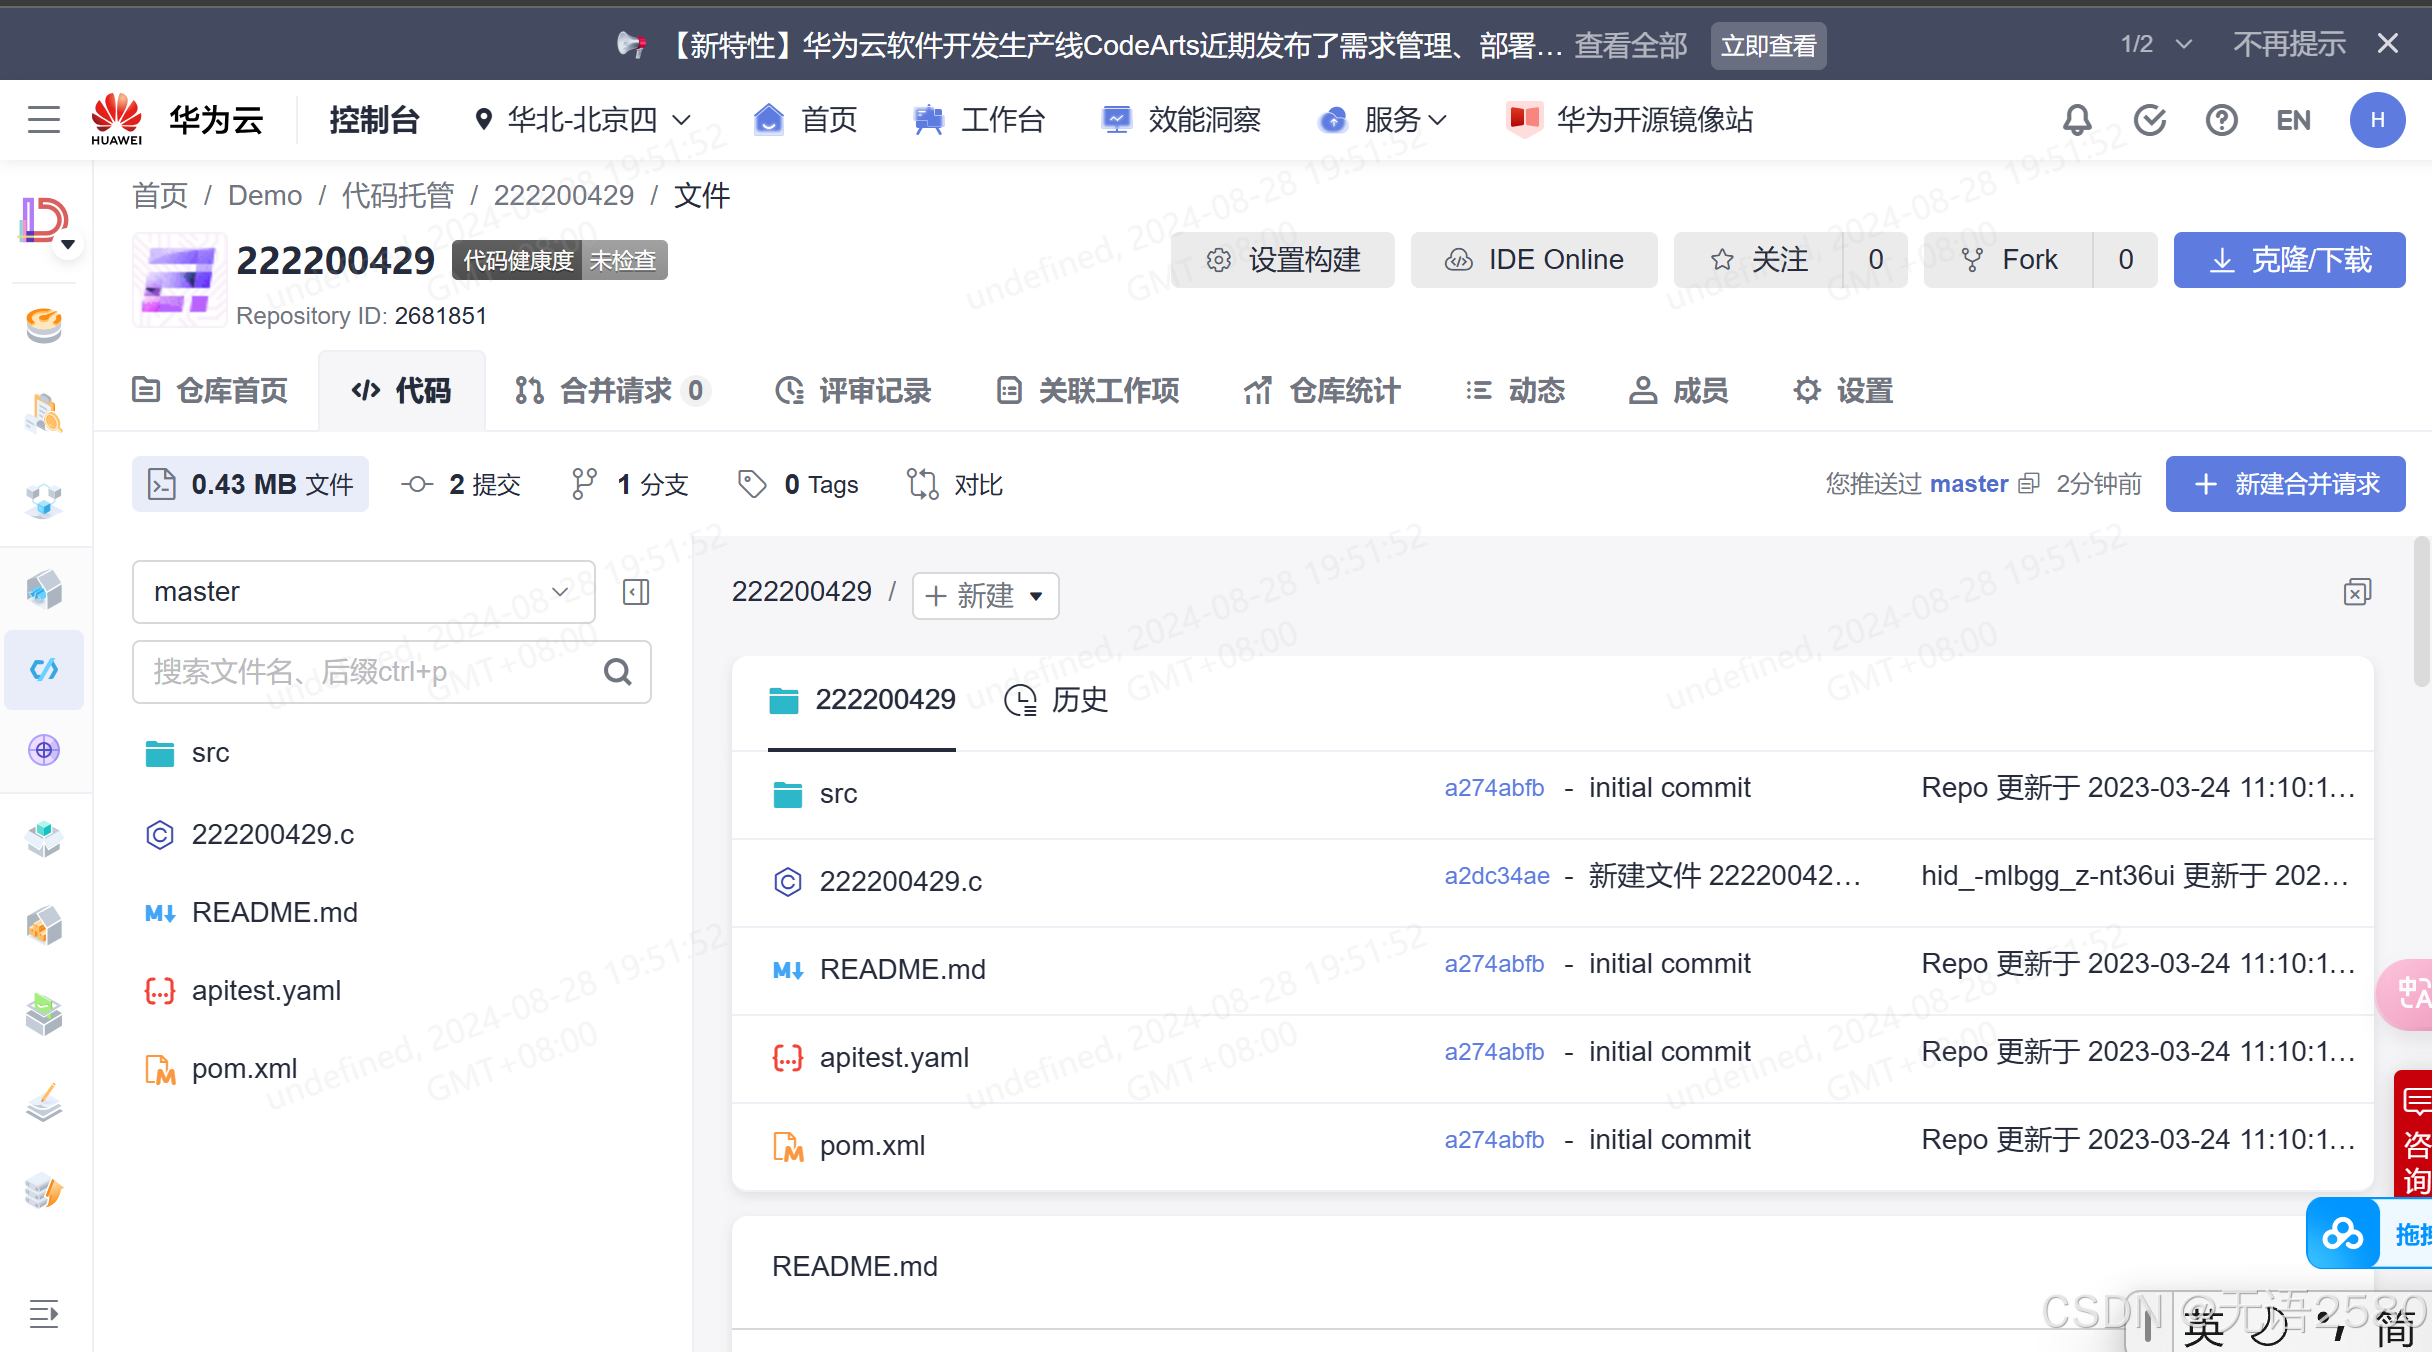Open the red consultation floating button

pos(2414,1135)
